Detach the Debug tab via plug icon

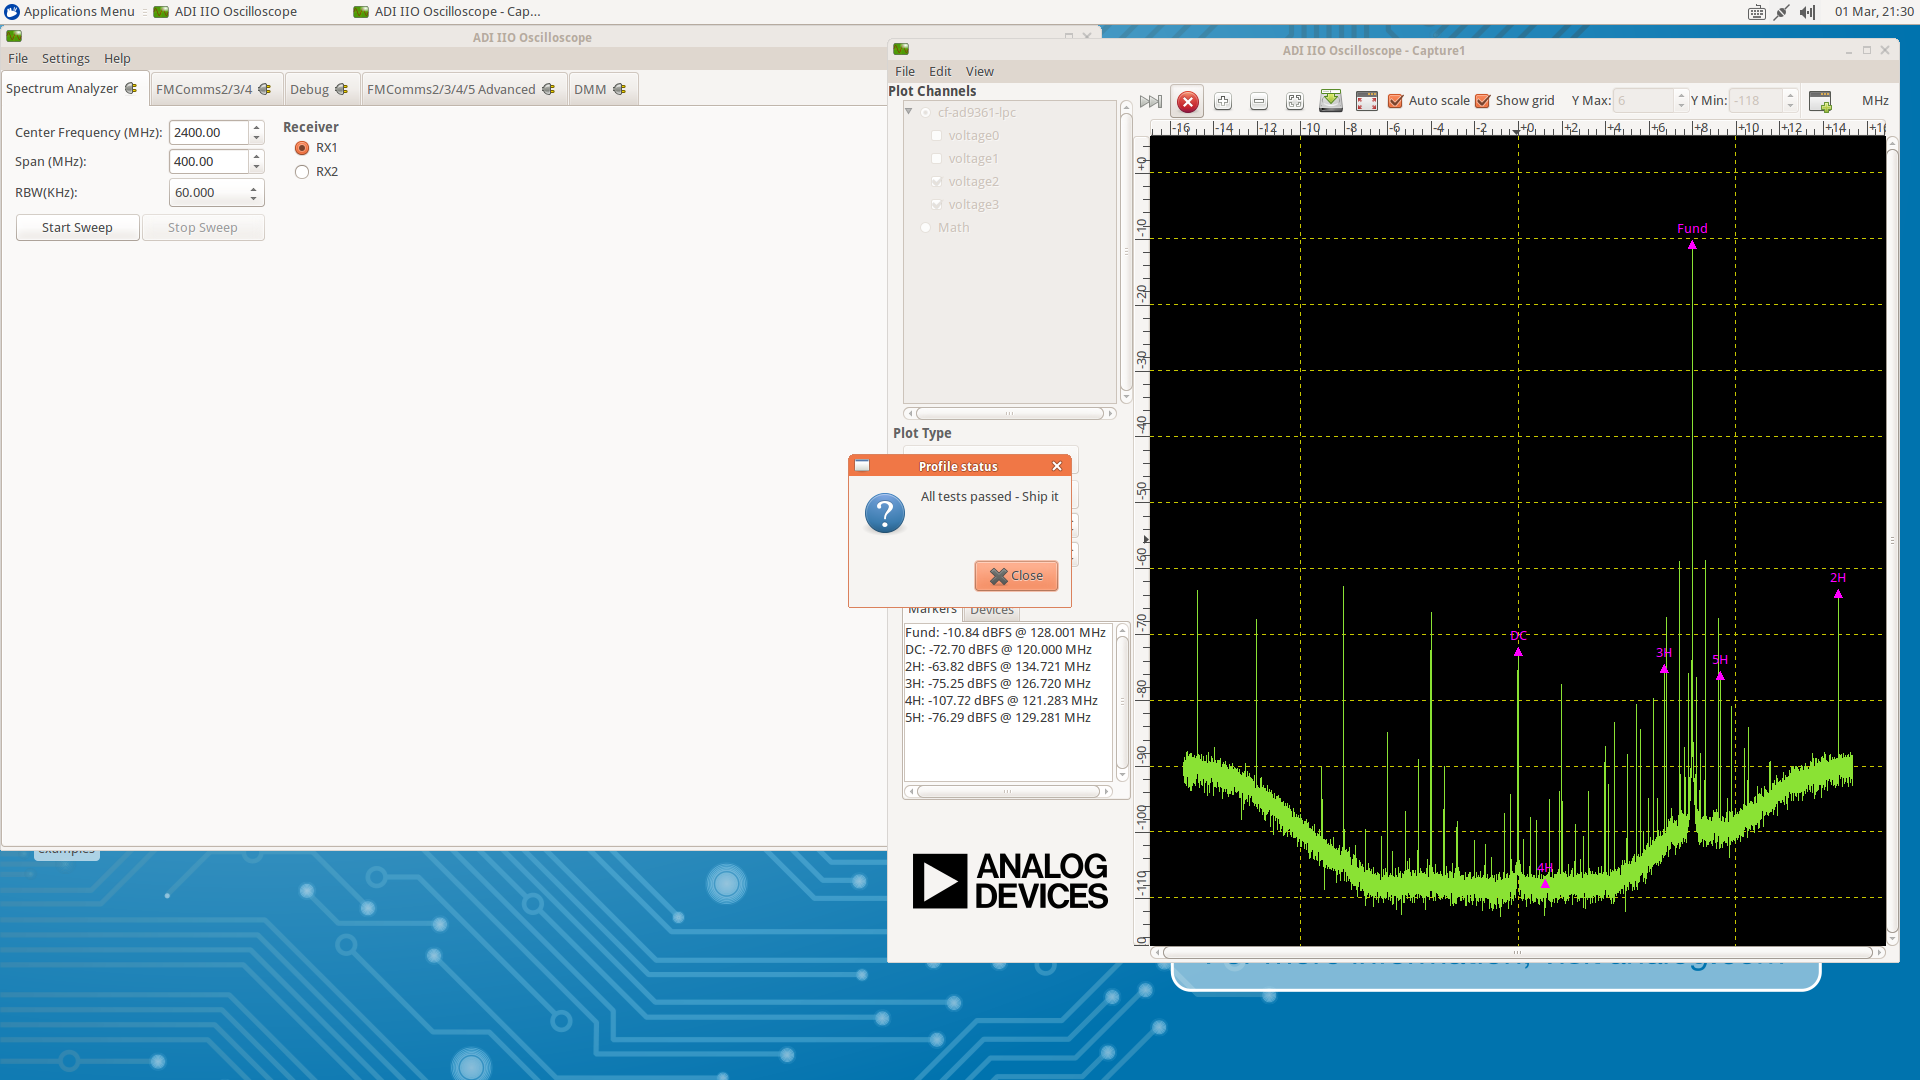[x=342, y=89]
